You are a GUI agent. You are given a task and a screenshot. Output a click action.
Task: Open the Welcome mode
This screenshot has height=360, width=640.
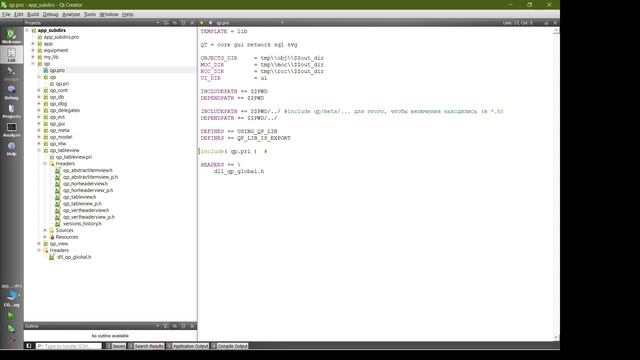point(11,36)
